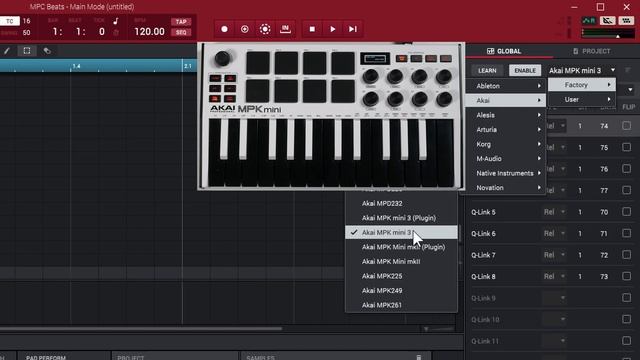The height and width of the screenshot is (360, 640).
Task: Open the PAD PERFORM tab at bottom
Action: tap(46, 358)
